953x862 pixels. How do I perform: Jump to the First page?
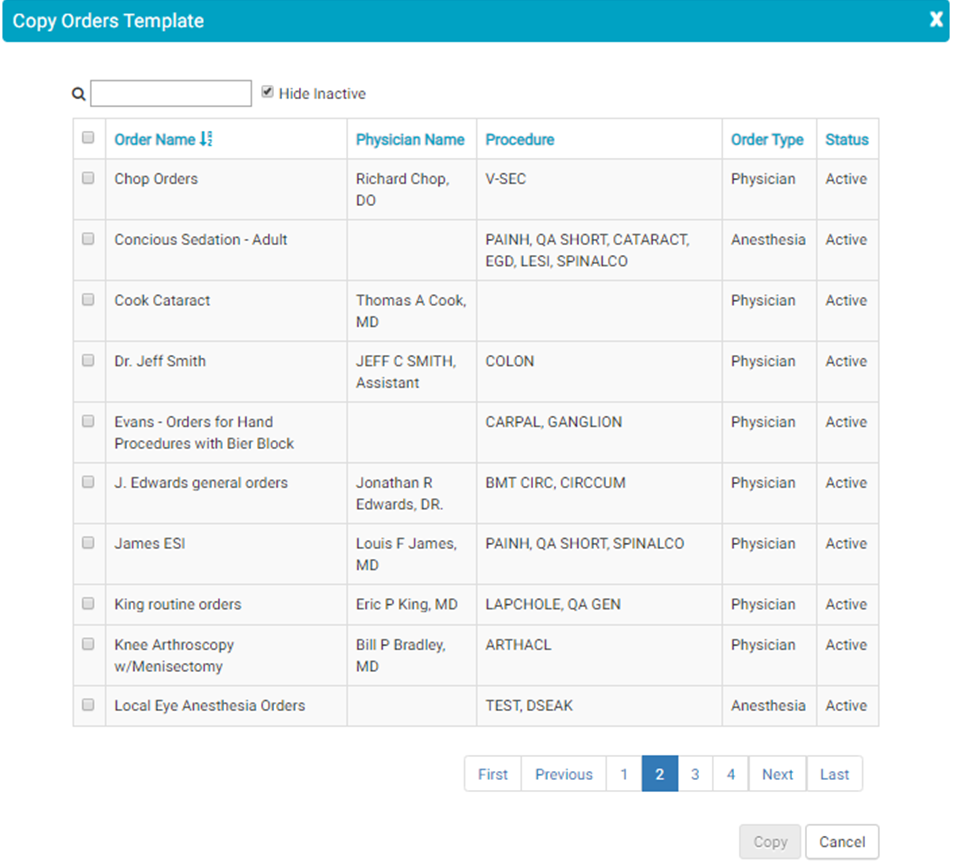[493, 774]
